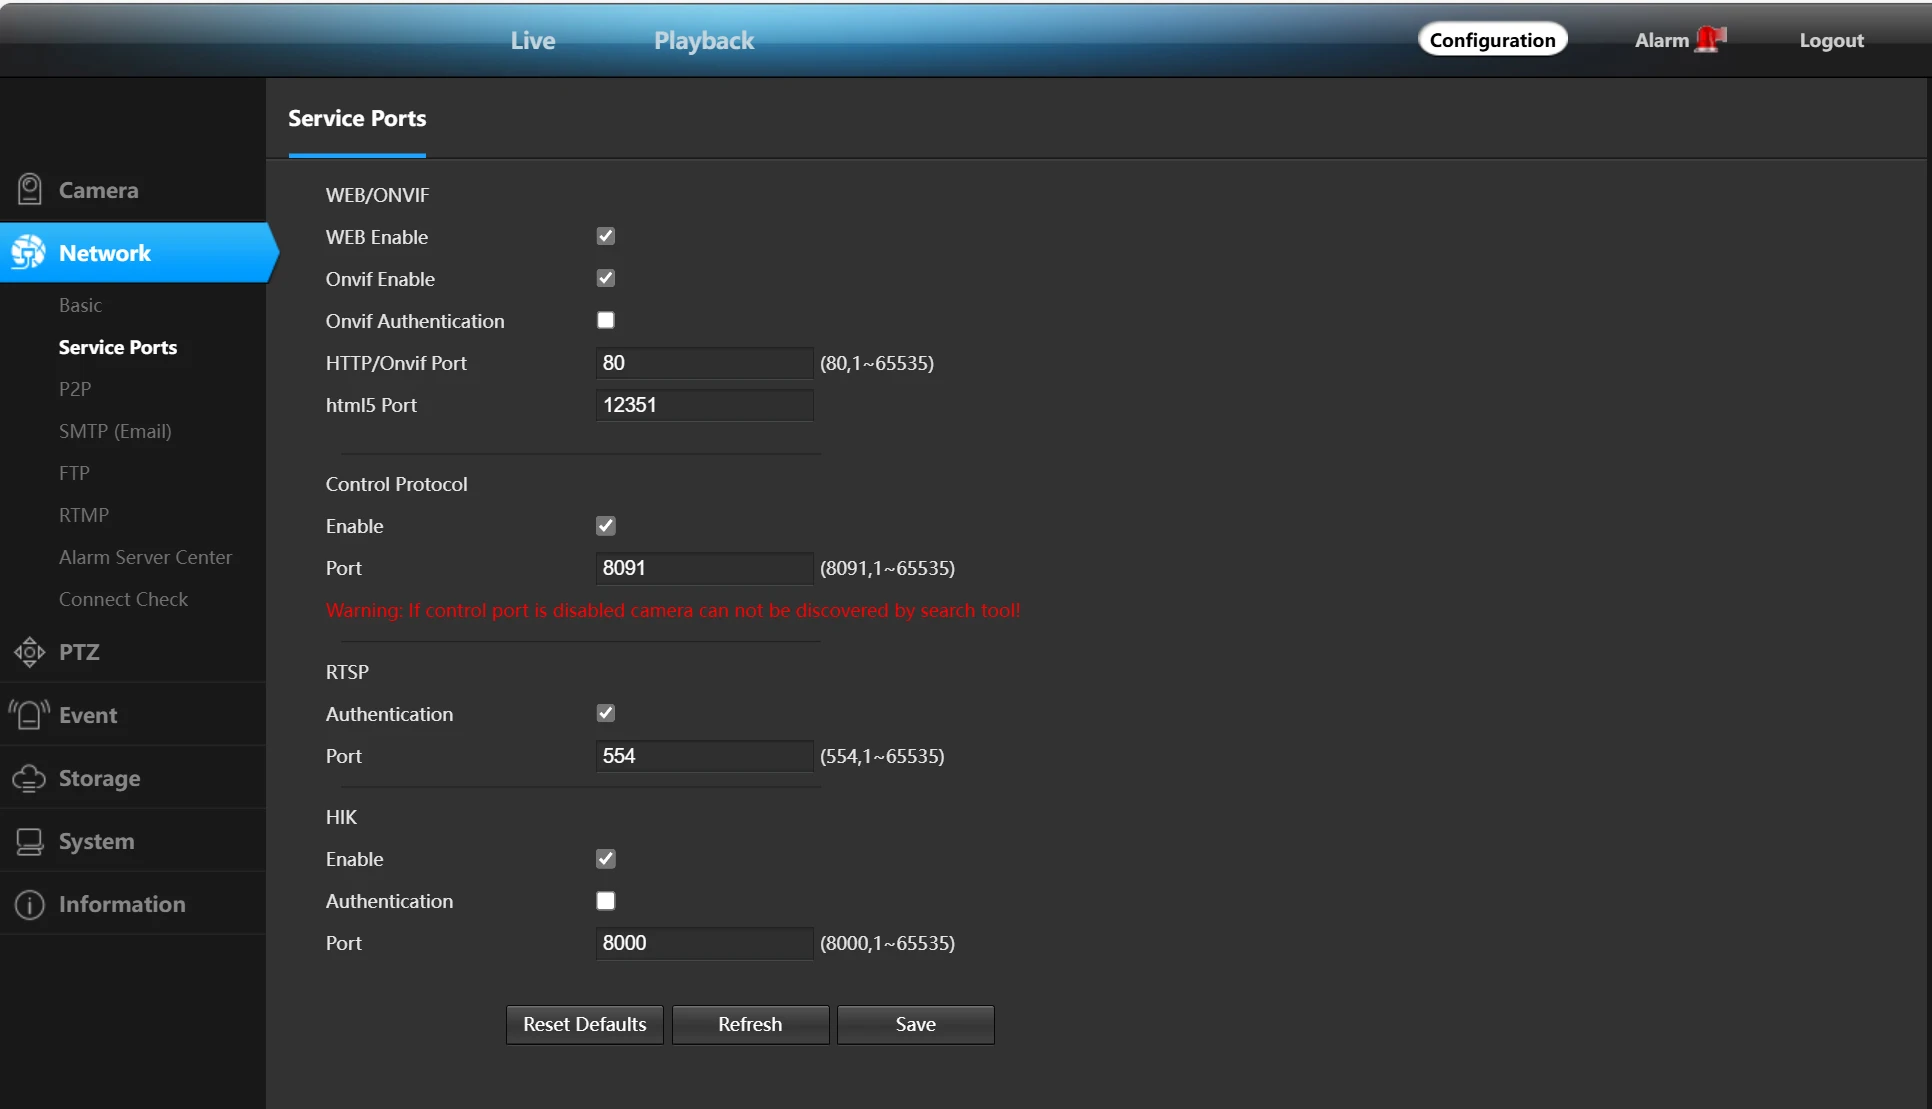Toggle the RTSP Authentication checkbox

click(x=605, y=713)
